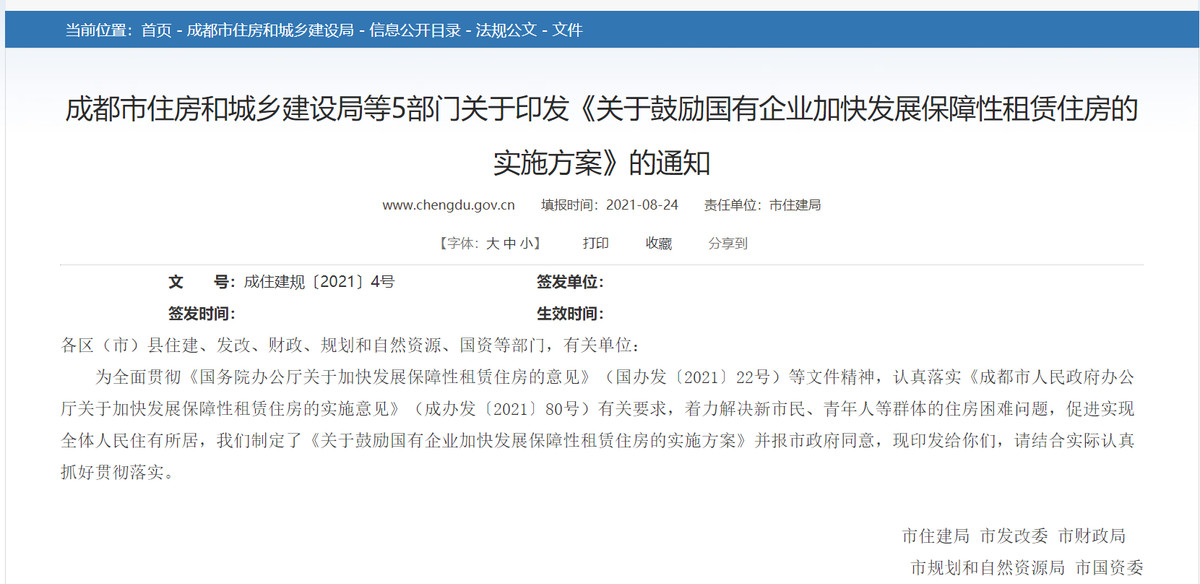Viewport: 1200px width, 584px height.
Task: Go to 首页 in the breadcrumb
Action: point(156,30)
